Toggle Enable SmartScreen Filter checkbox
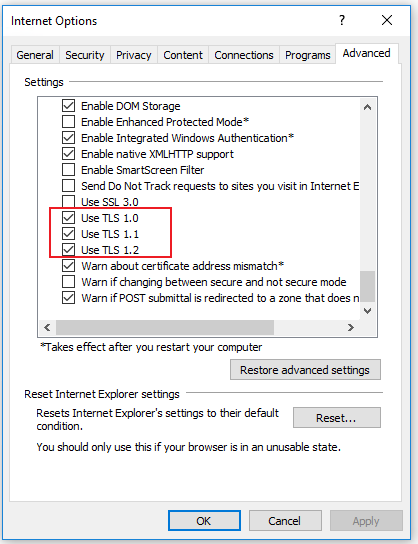This screenshot has width=418, height=544. [68, 170]
